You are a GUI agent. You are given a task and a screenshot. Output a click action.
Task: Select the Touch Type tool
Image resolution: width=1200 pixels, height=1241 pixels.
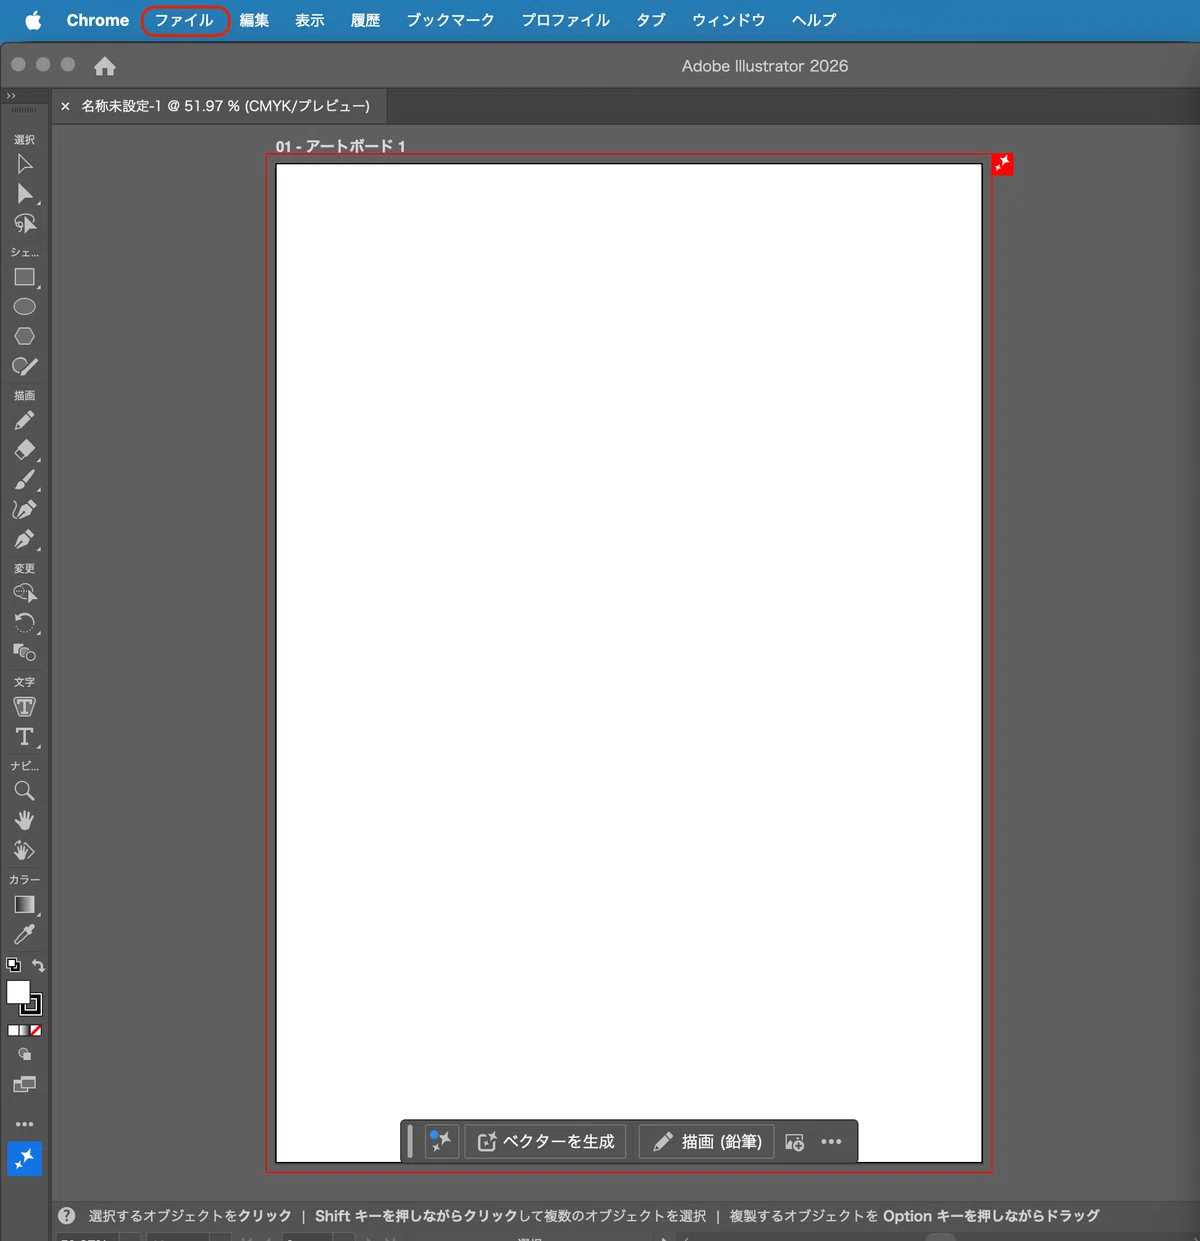tap(25, 707)
